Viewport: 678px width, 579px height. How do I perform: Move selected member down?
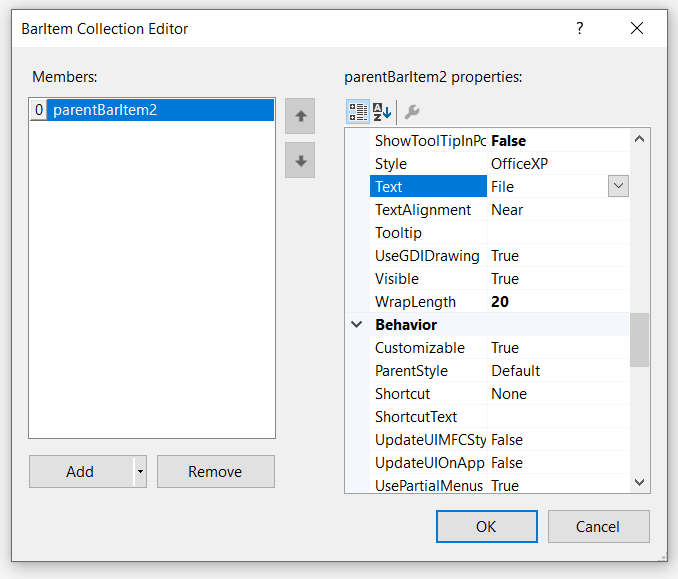click(x=300, y=160)
